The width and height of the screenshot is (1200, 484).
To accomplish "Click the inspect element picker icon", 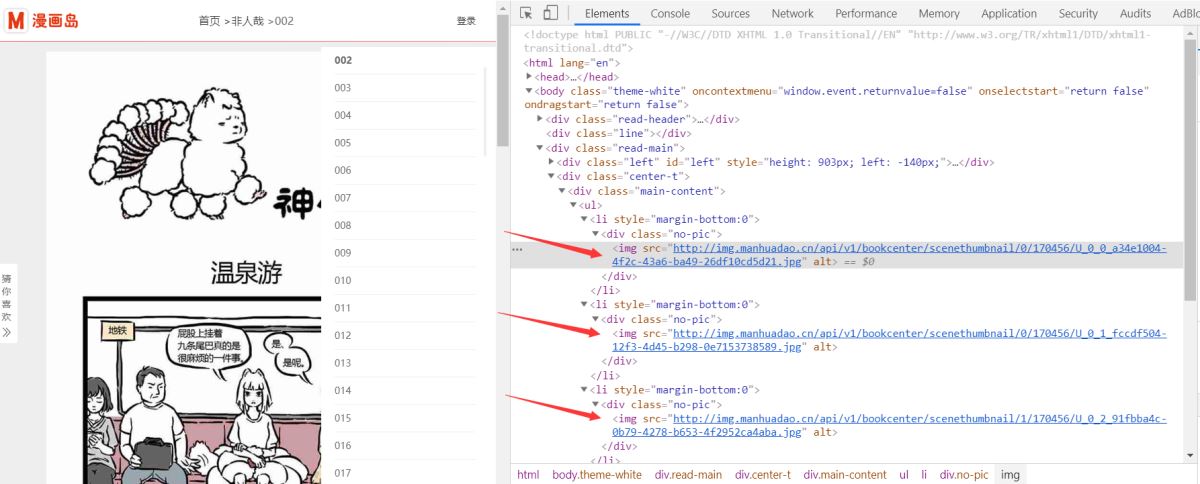I will [x=526, y=13].
